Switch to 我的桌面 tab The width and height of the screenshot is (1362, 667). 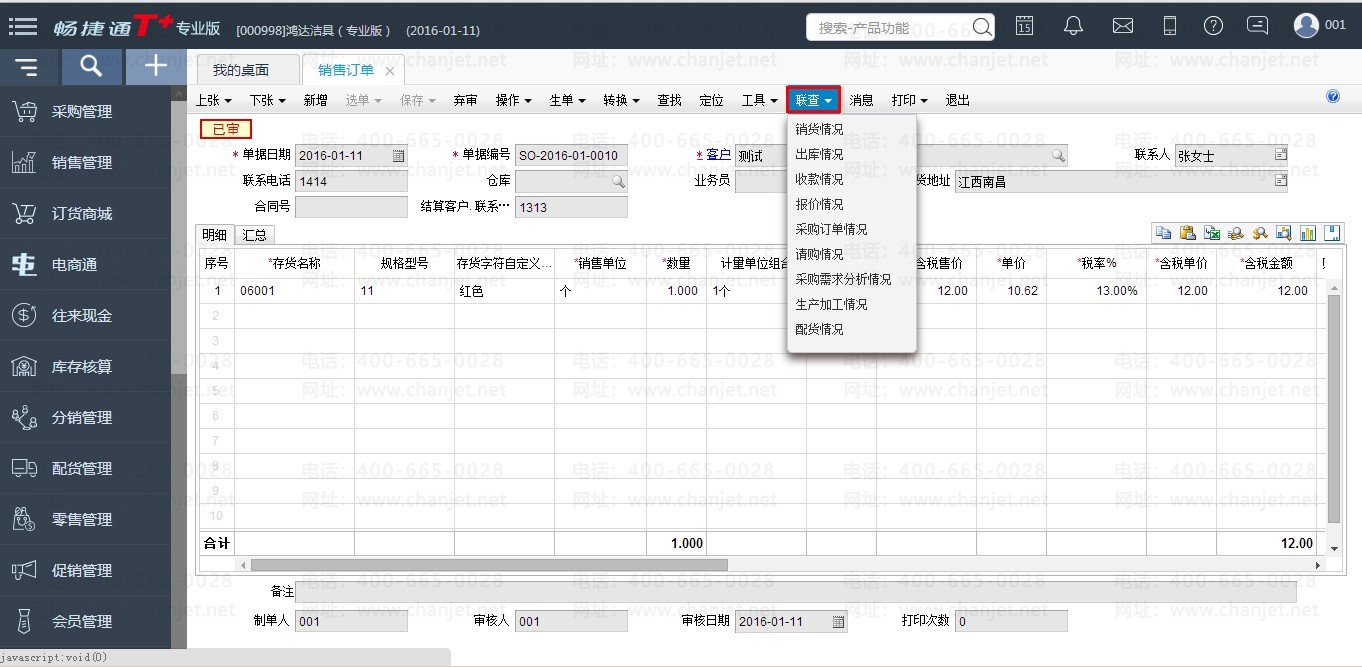(x=241, y=70)
